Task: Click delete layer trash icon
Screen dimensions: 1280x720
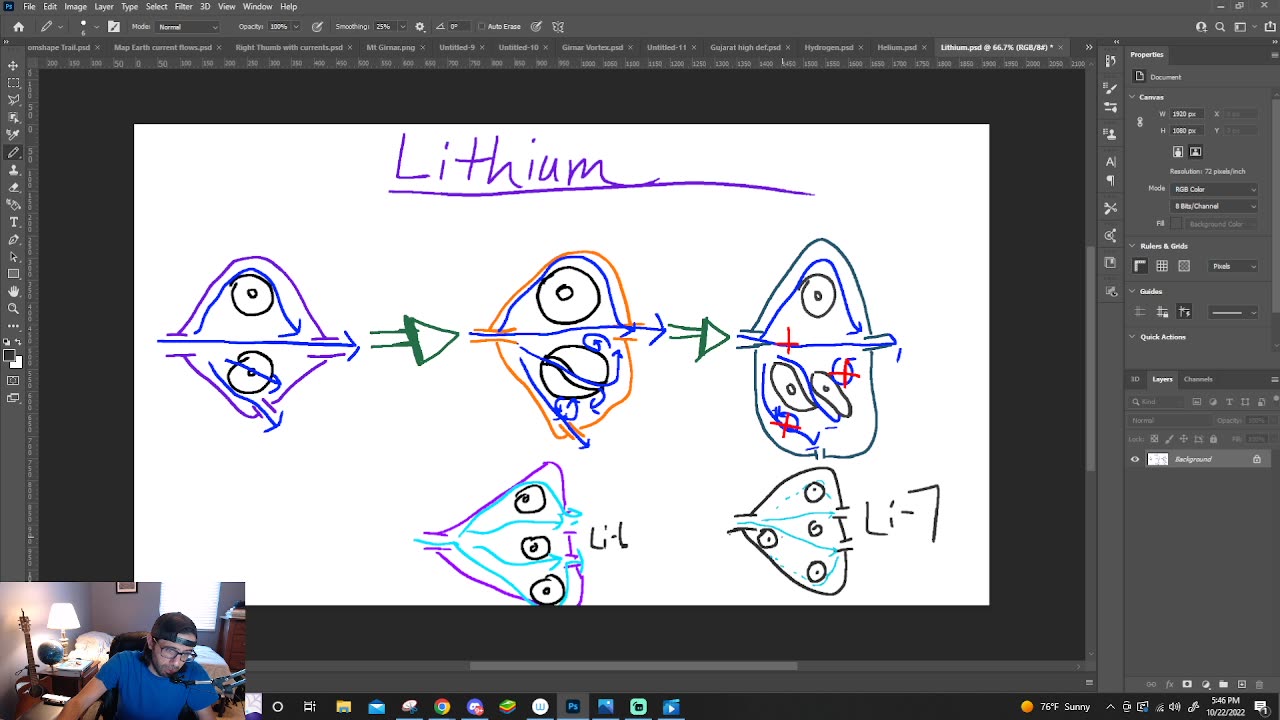Action: pos(1259,685)
